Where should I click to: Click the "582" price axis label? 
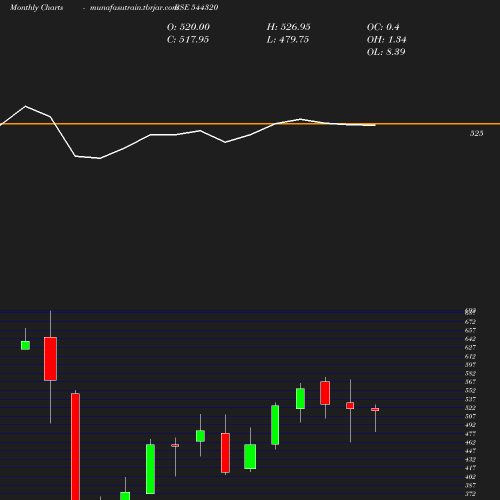[x=470, y=373]
